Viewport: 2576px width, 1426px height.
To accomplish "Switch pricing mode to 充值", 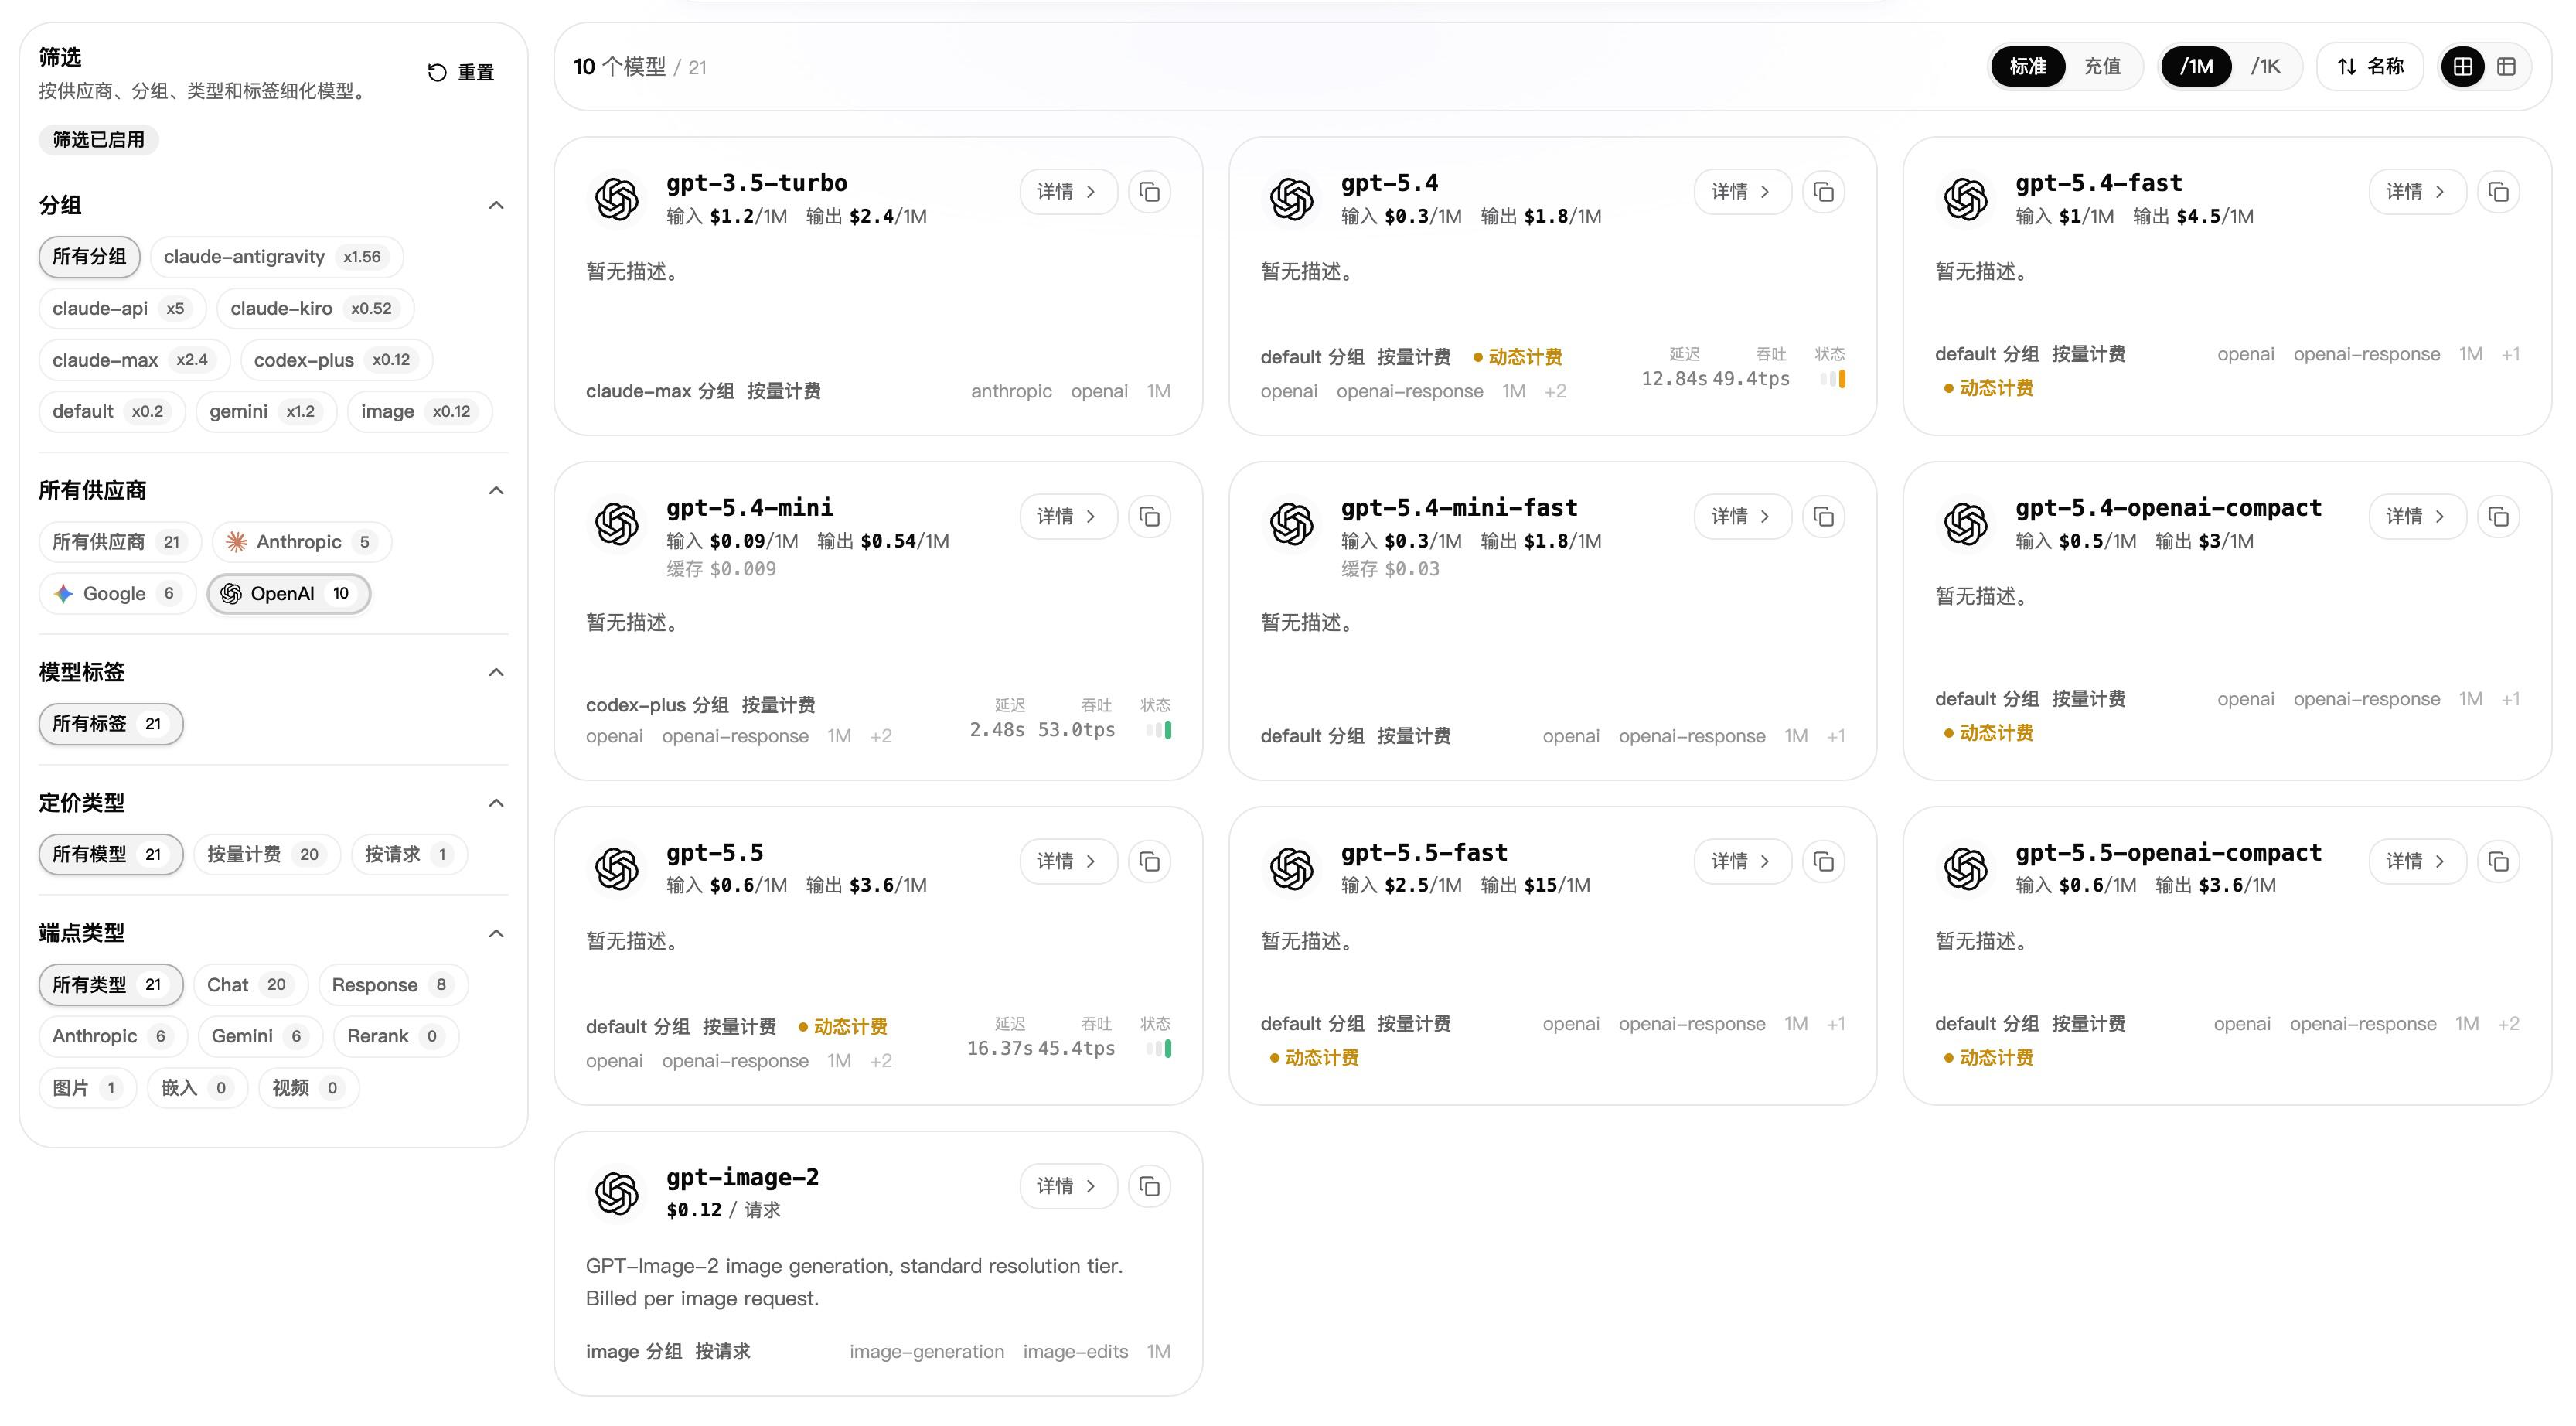I will (2102, 67).
